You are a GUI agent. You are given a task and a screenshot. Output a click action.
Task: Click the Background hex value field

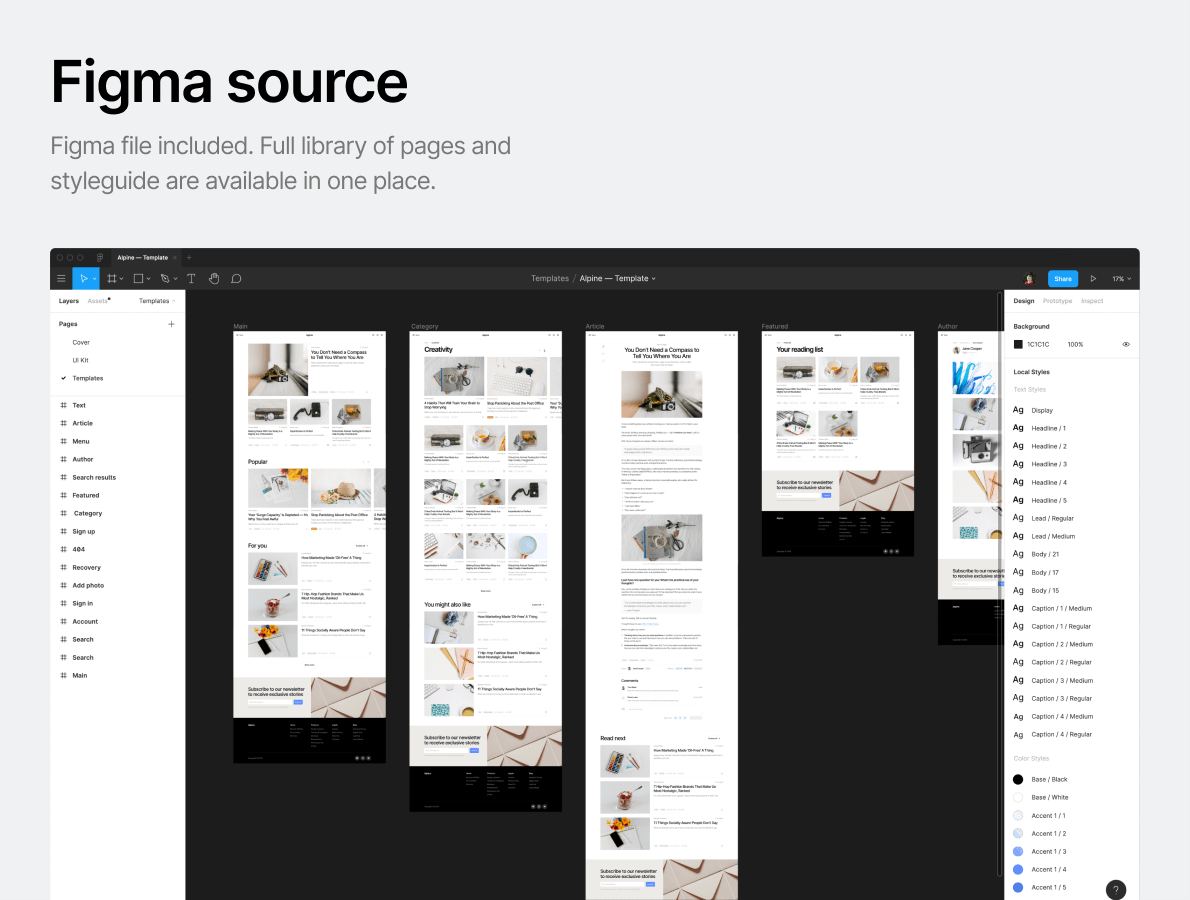click(x=1038, y=345)
